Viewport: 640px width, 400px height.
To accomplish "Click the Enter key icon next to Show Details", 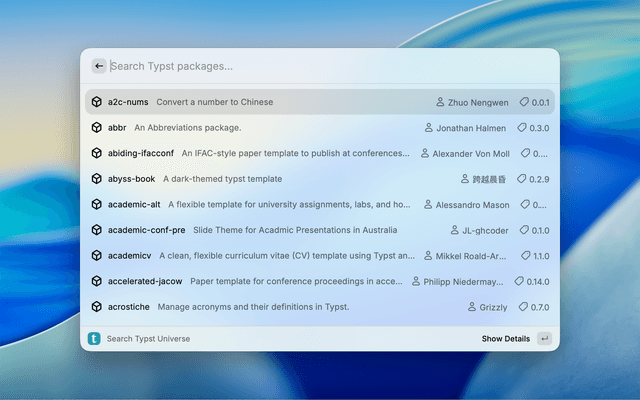I will pos(544,339).
